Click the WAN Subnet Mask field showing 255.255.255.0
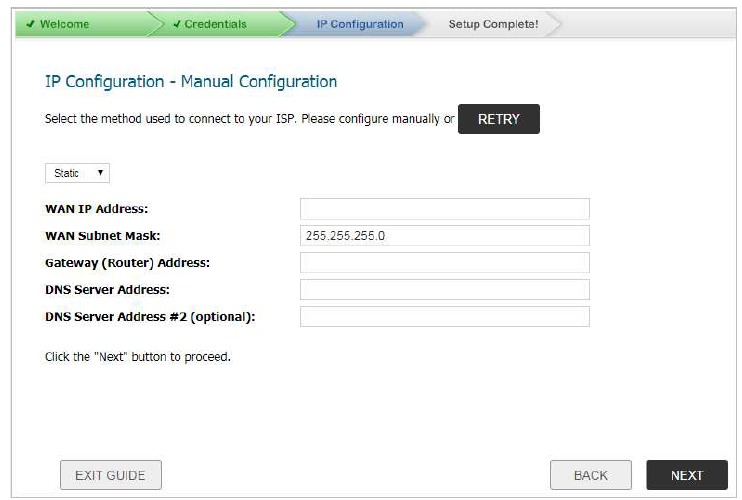Screen dimensions: 742x500 [444, 236]
